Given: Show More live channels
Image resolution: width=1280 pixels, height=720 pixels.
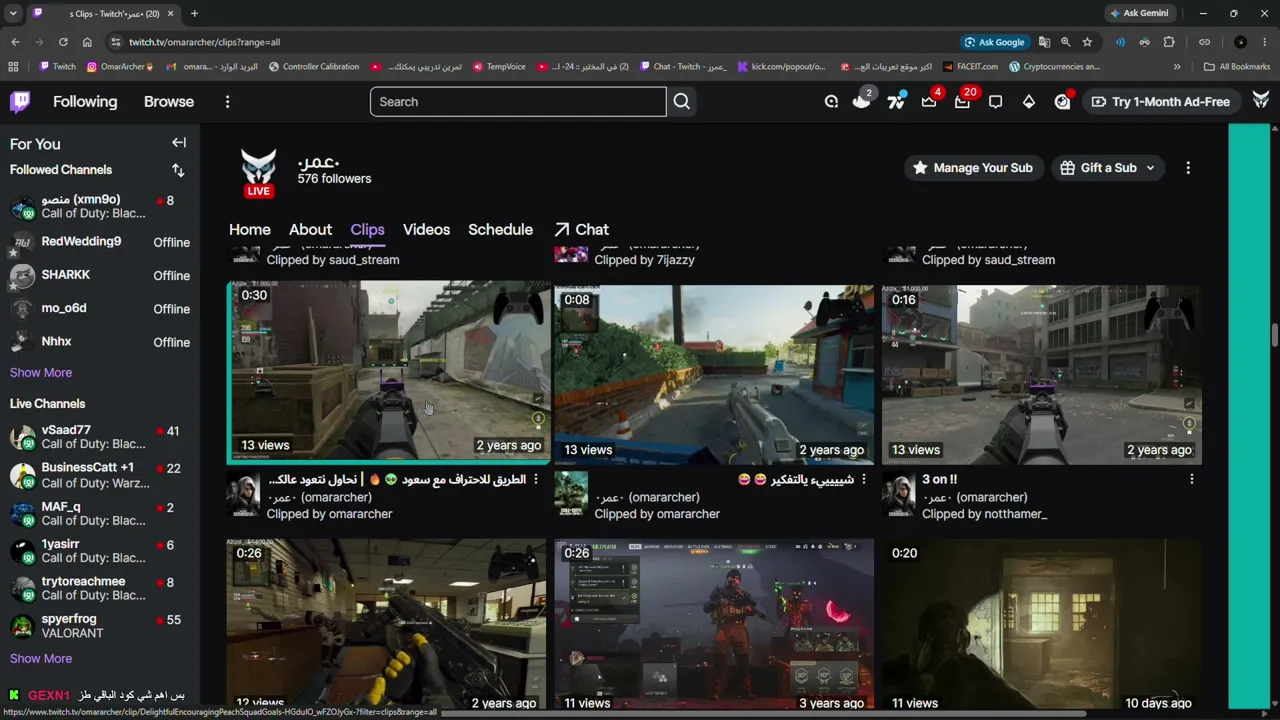Looking at the screenshot, I should [x=41, y=658].
